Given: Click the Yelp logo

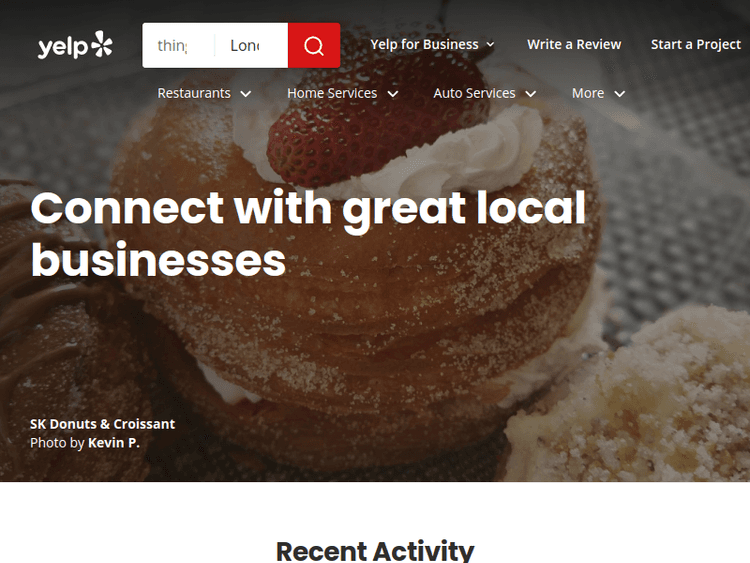Looking at the screenshot, I should click(75, 45).
